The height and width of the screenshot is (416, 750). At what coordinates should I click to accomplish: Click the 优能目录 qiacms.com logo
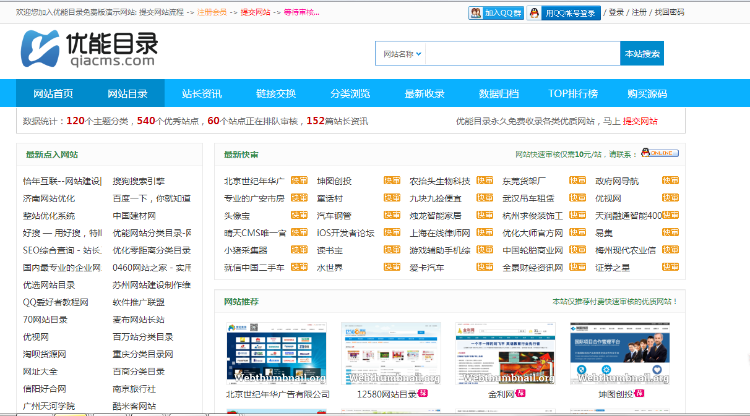tap(89, 49)
